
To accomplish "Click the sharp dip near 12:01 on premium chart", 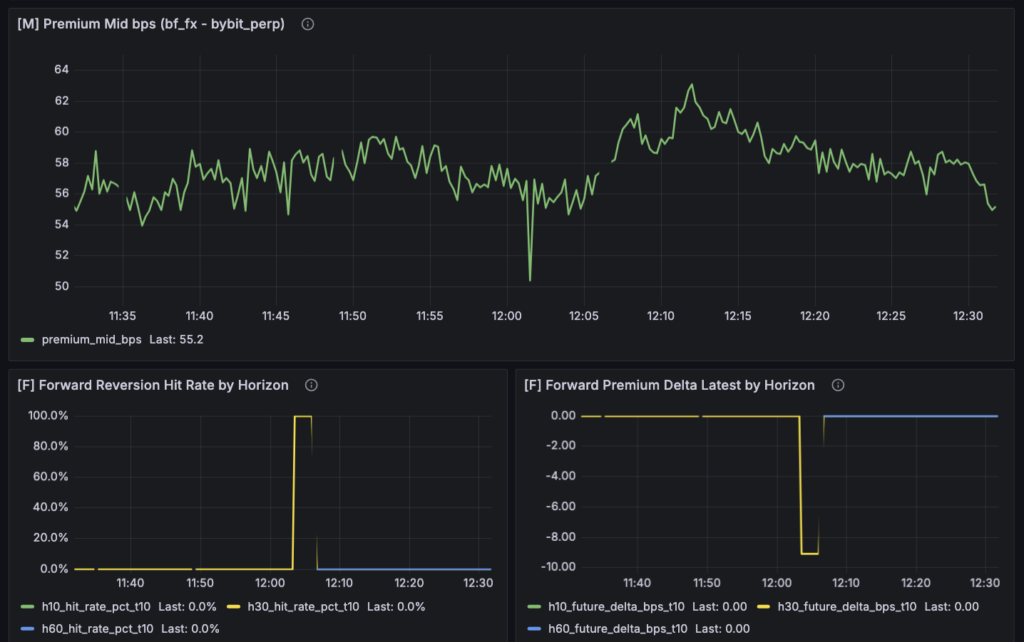I will [x=530, y=279].
